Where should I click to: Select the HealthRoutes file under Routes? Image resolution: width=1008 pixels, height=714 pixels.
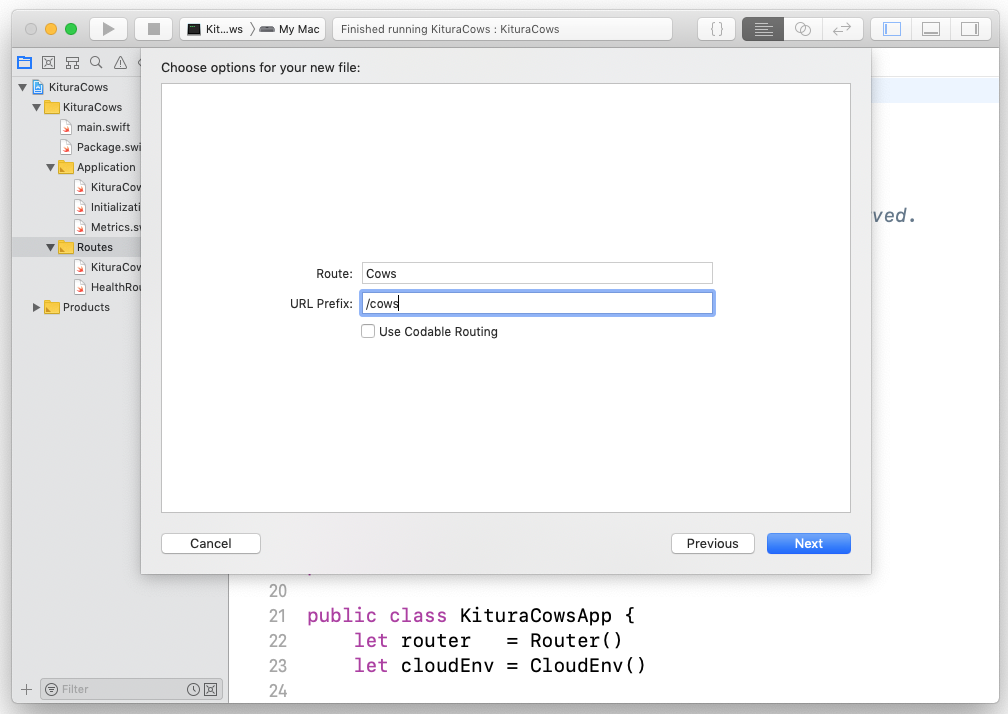[x=107, y=287]
